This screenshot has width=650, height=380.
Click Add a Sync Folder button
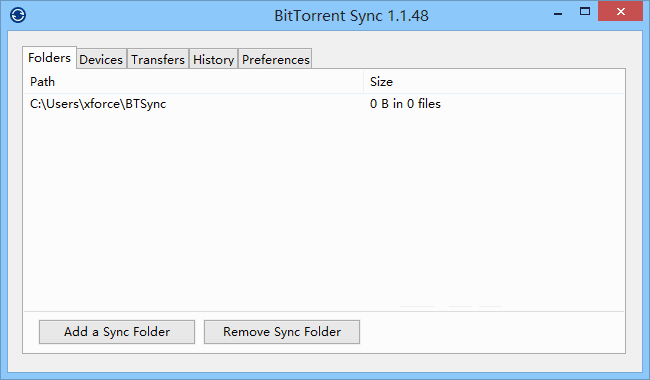pyautogui.click(x=117, y=332)
